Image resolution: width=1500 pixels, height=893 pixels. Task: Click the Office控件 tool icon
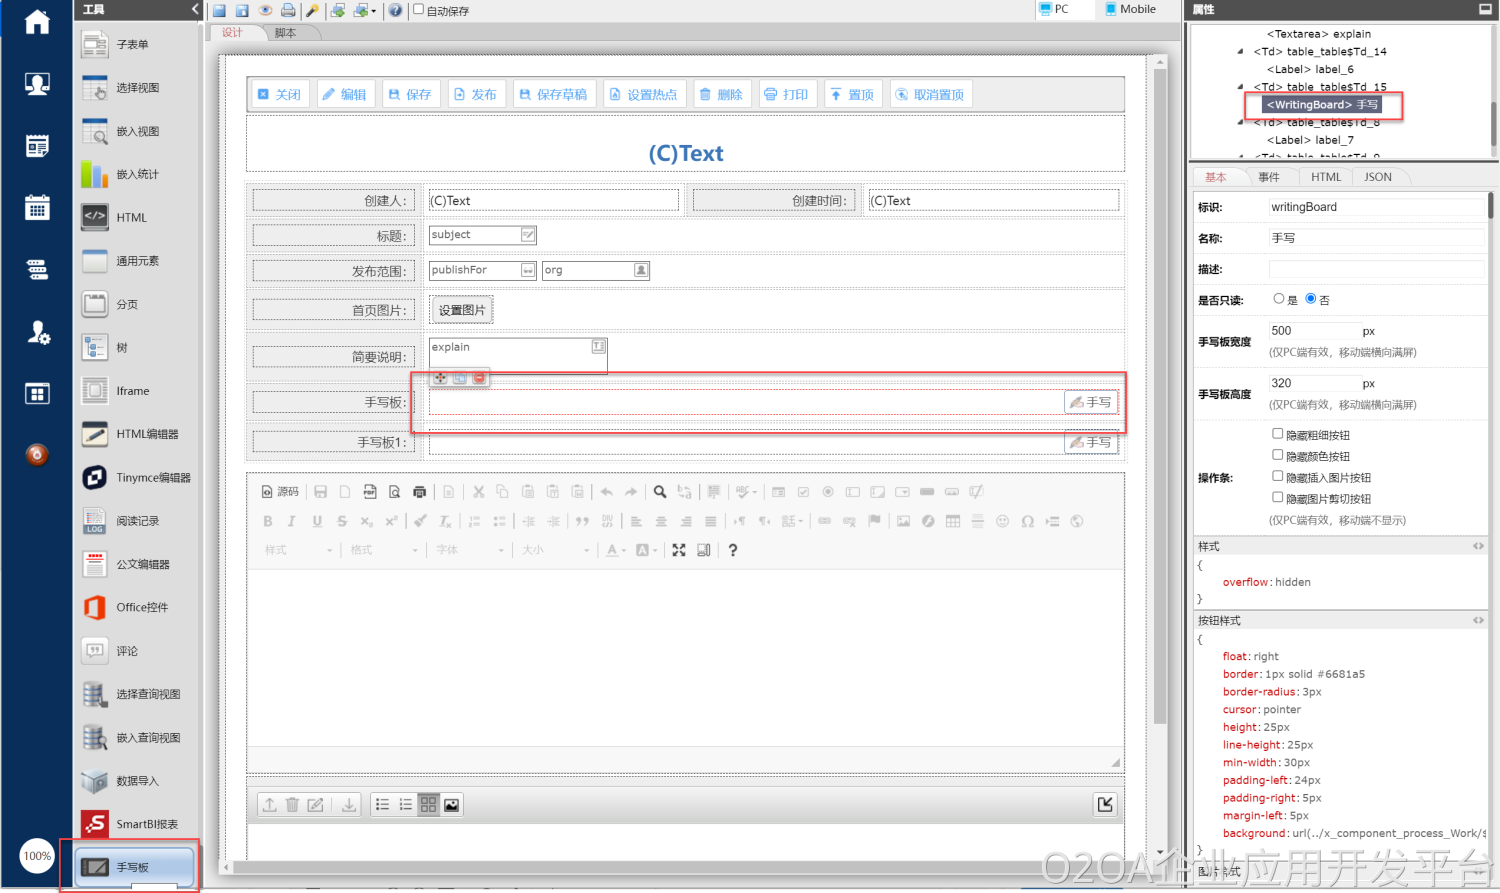pyautogui.click(x=95, y=607)
